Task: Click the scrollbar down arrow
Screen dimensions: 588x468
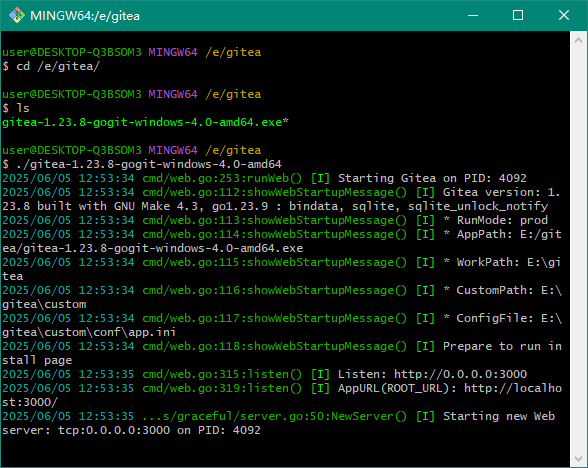Action: pos(578,459)
